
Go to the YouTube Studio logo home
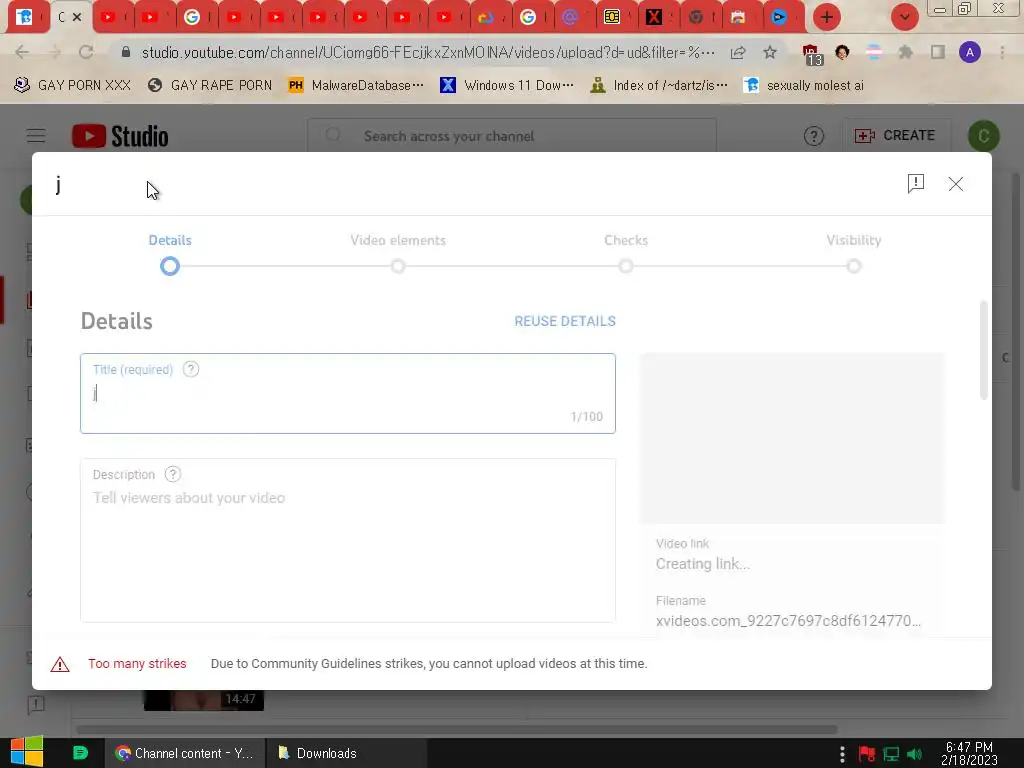click(x=120, y=136)
